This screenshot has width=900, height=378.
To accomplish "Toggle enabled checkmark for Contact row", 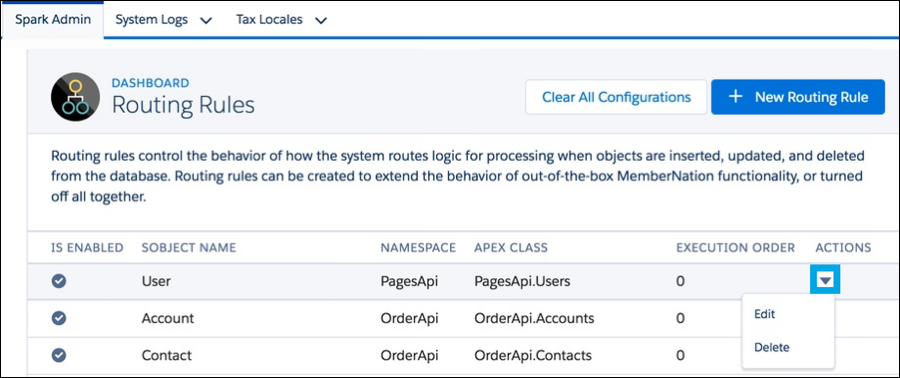I will [59, 355].
